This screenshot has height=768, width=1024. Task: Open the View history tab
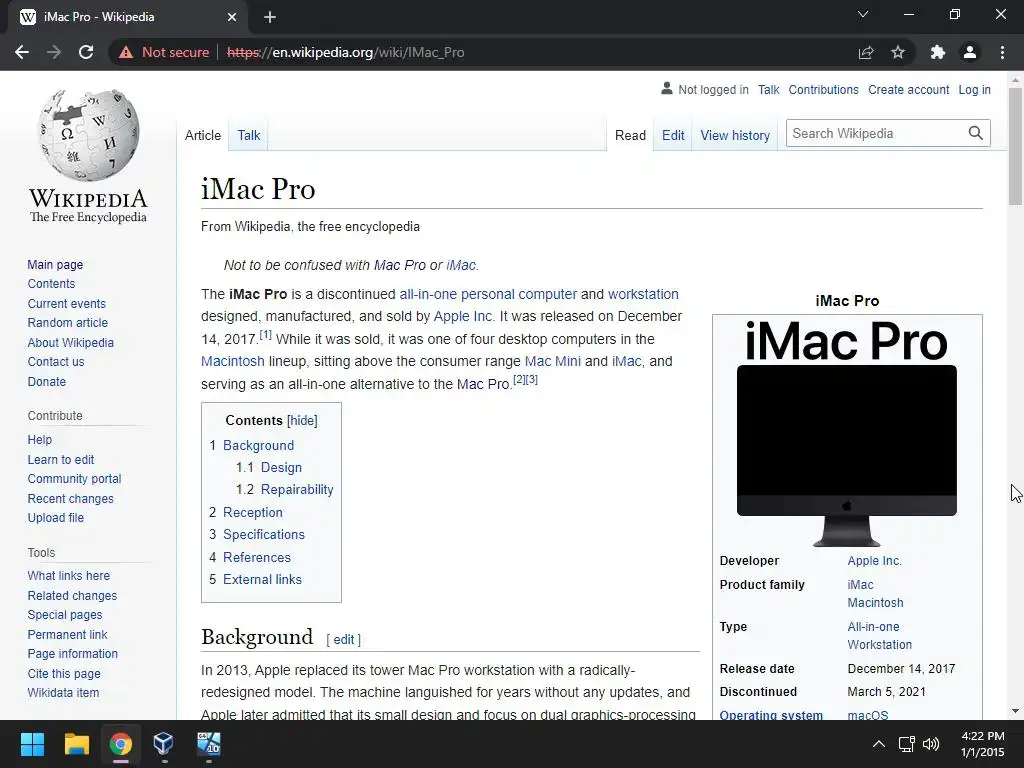(x=735, y=135)
